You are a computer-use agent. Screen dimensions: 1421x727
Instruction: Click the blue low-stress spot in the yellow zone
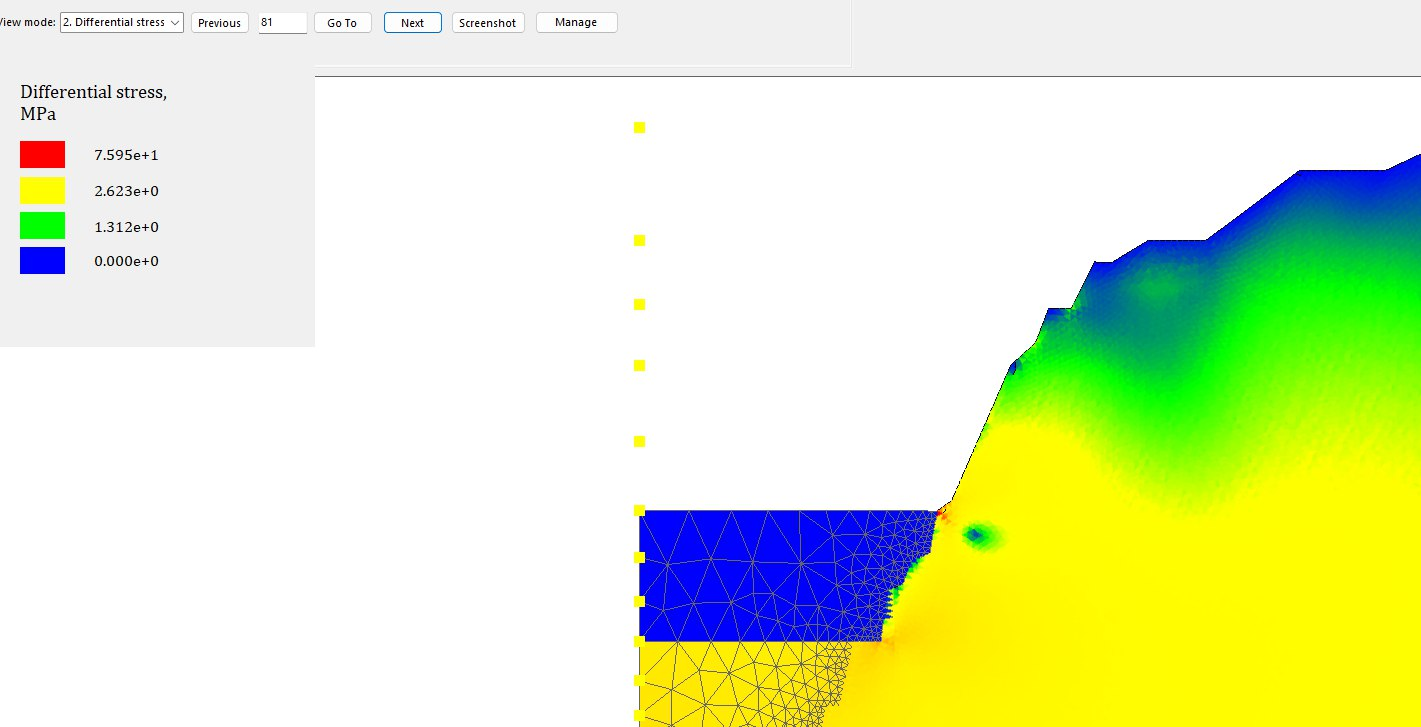977,536
